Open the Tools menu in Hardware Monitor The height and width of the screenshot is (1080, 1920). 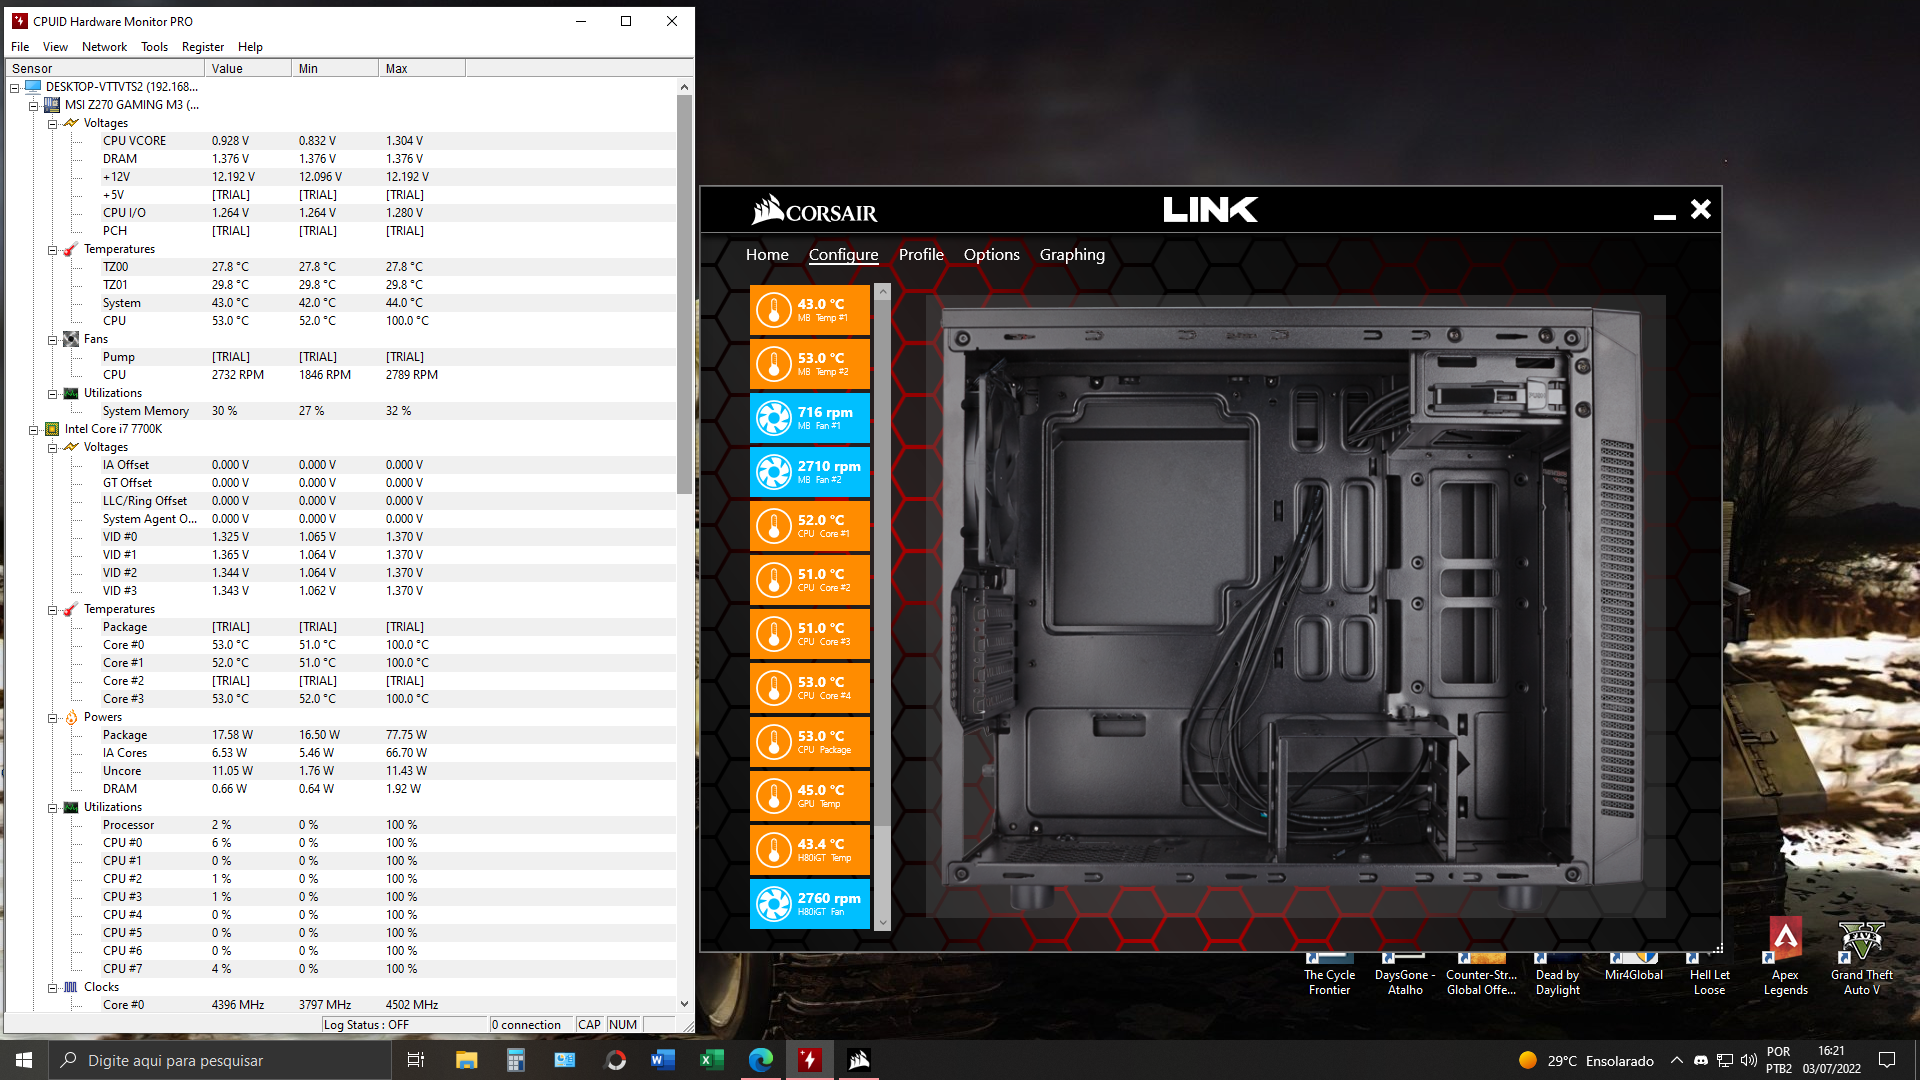click(154, 47)
